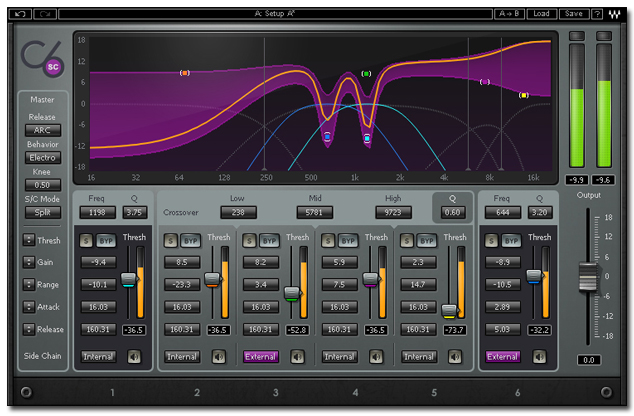Viewport: 634px width, 416px height.
Task: Click the Low crossover field 238
Action: (238, 212)
